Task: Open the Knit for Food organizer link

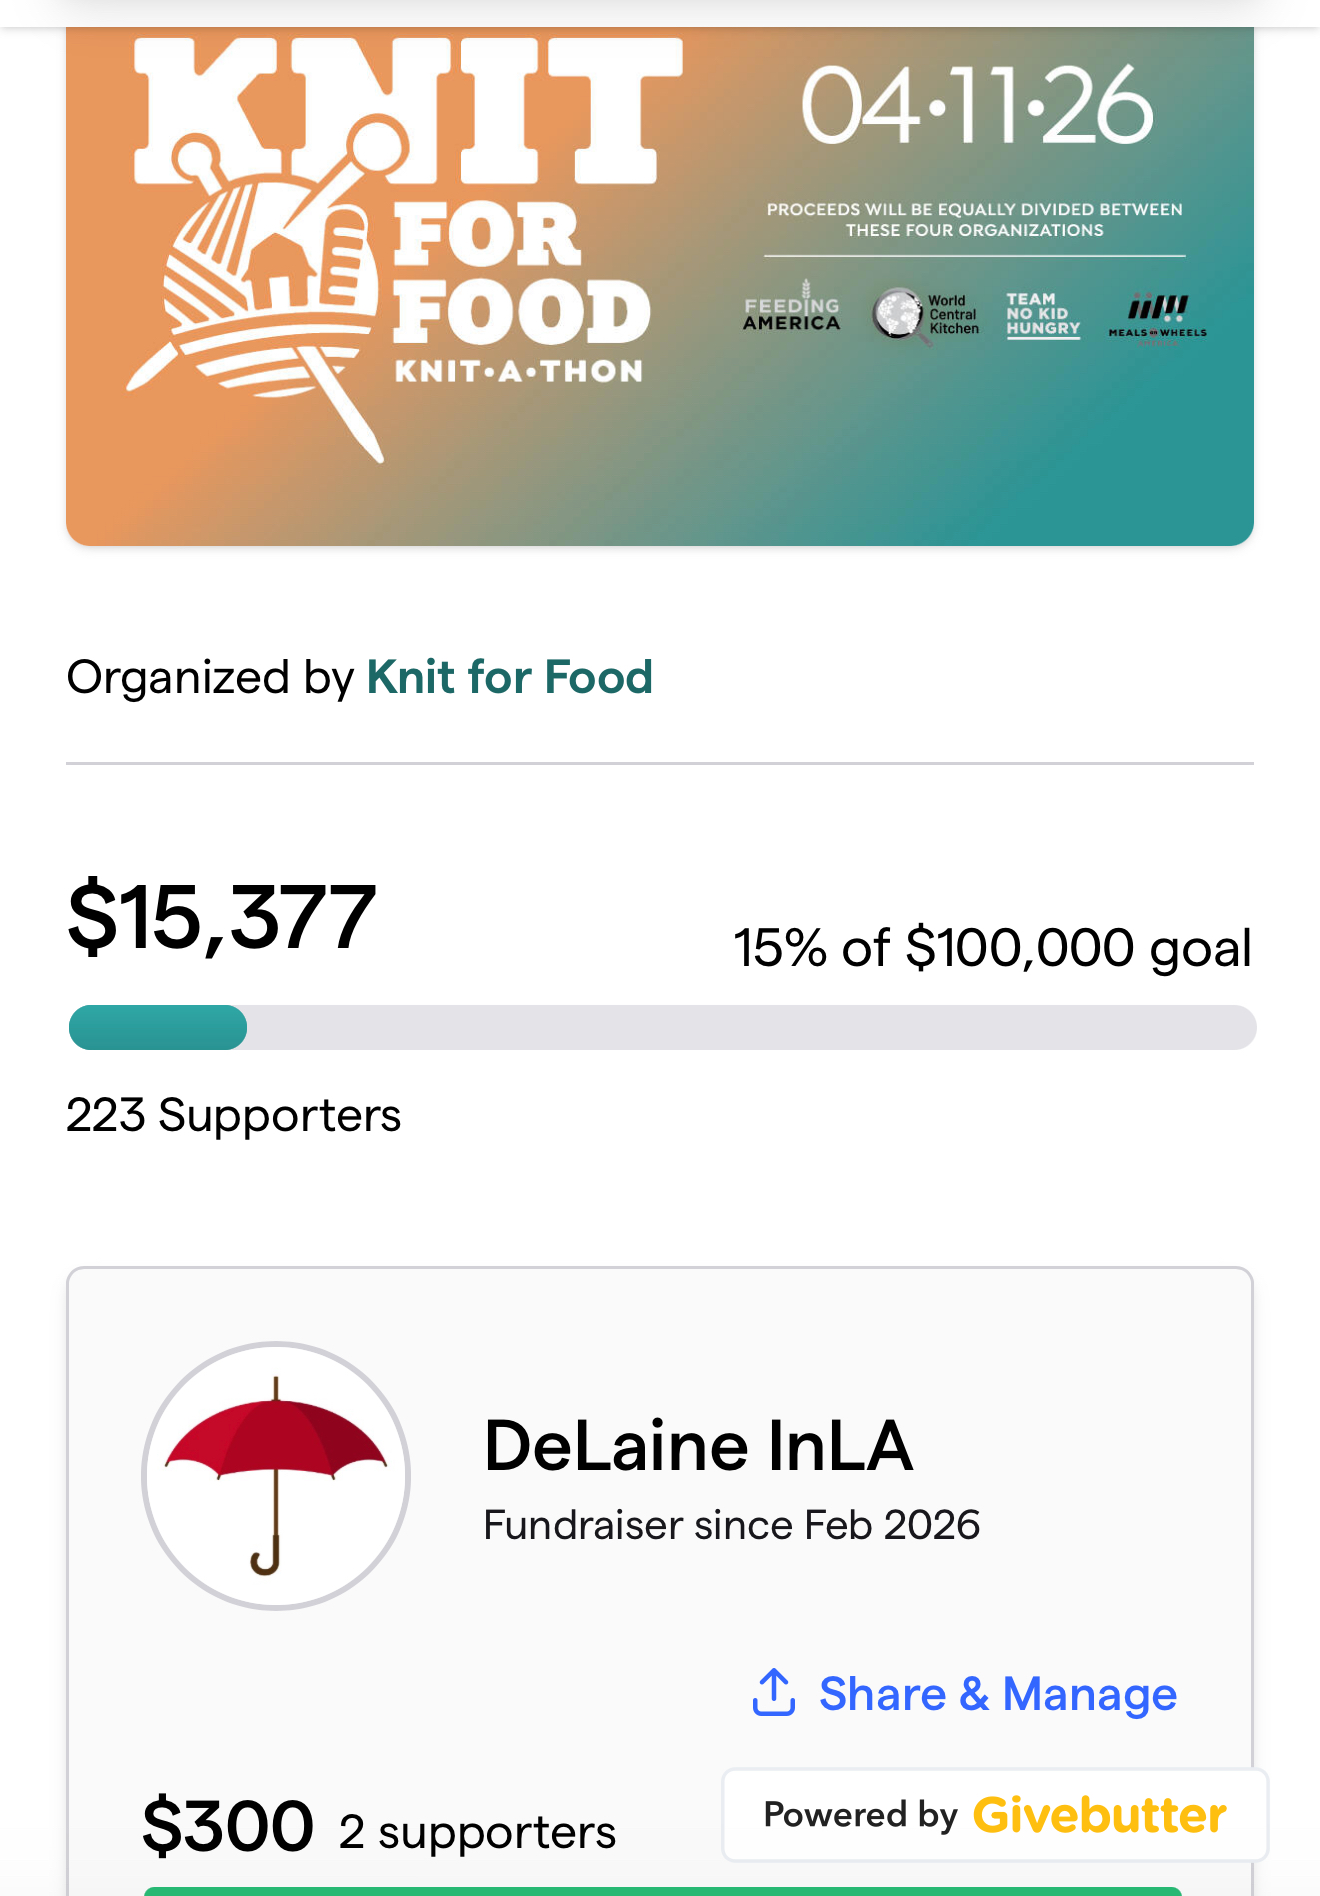Action: pos(510,677)
